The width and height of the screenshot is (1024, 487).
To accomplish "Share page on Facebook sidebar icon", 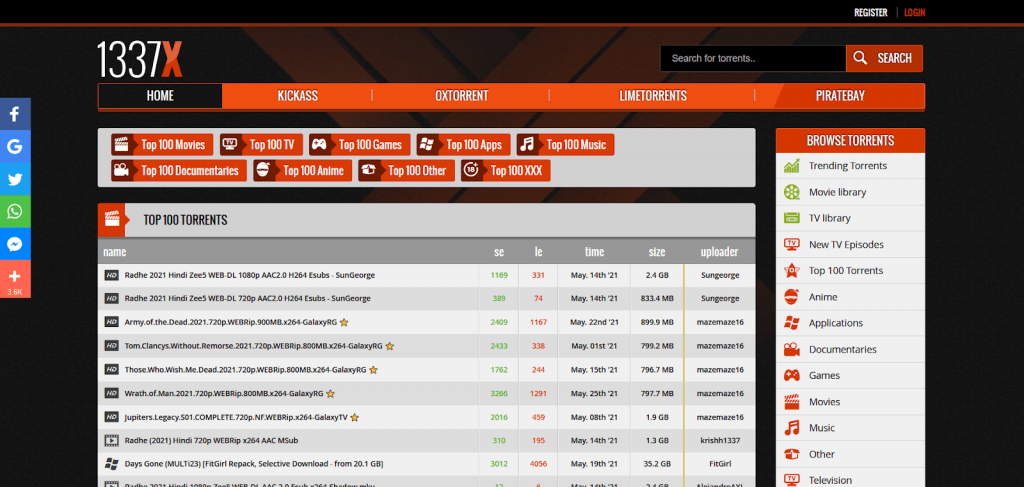I will [15, 114].
